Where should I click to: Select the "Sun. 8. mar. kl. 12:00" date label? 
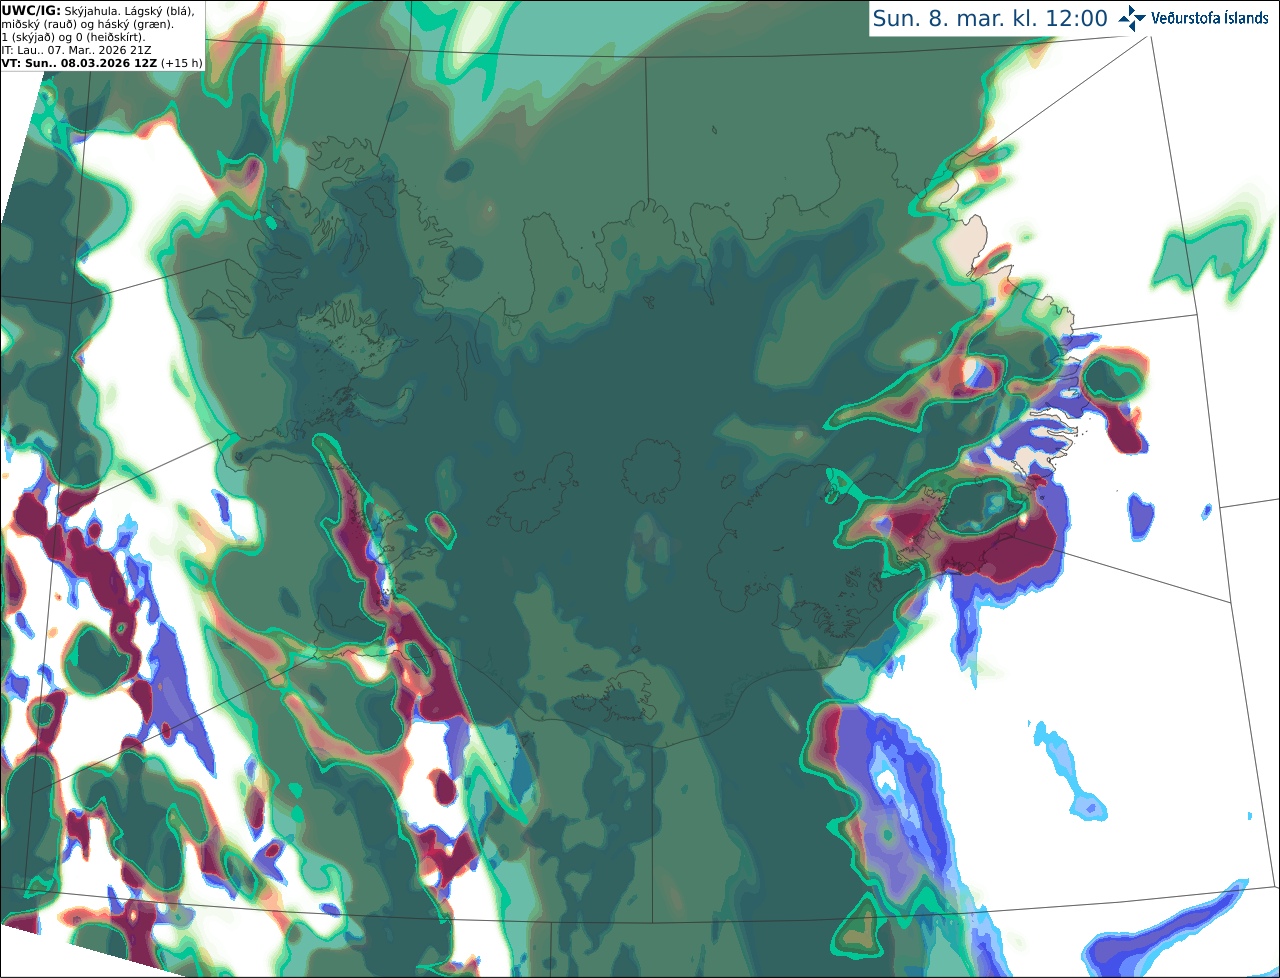(x=990, y=18)
